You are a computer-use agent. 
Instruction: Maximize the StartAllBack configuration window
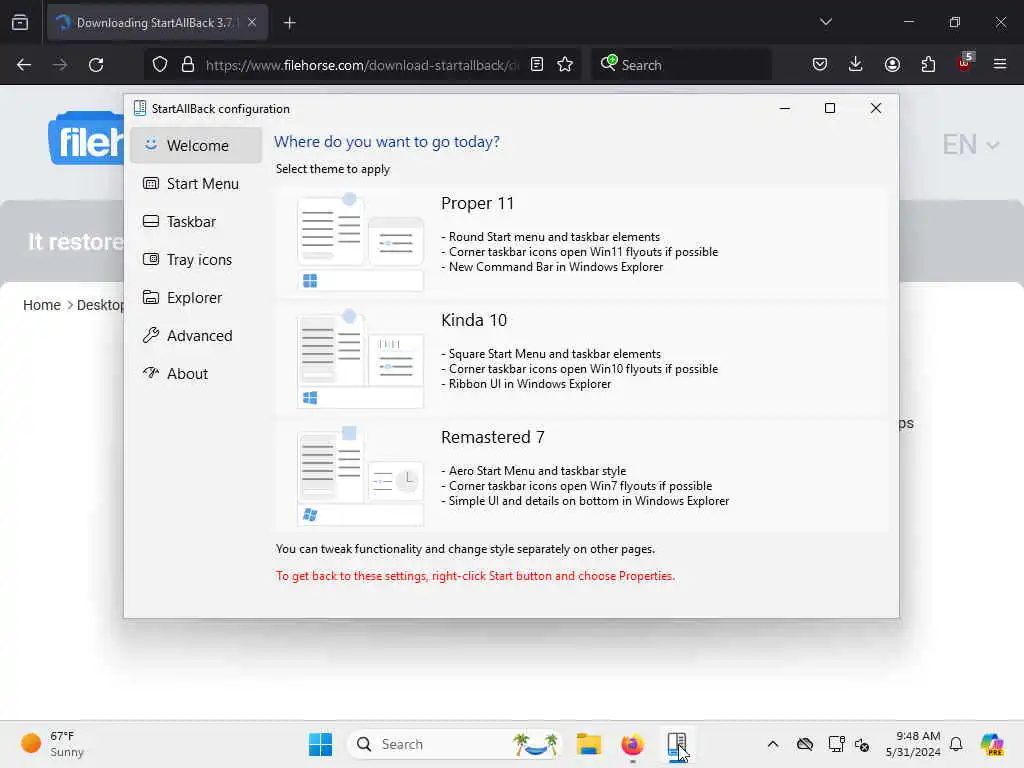(830, 108)
